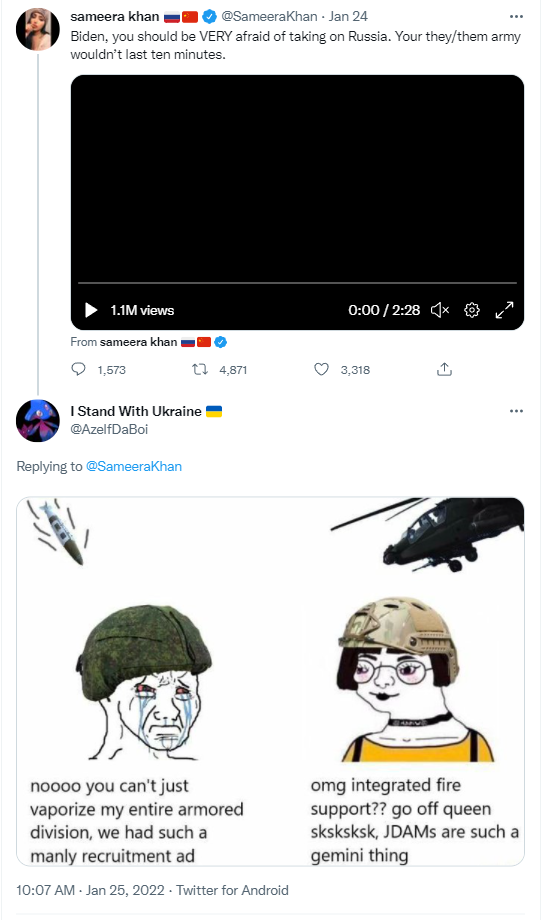Click the 10:07 AM Jan 25, 2022 timestamp

coord(90,890)
